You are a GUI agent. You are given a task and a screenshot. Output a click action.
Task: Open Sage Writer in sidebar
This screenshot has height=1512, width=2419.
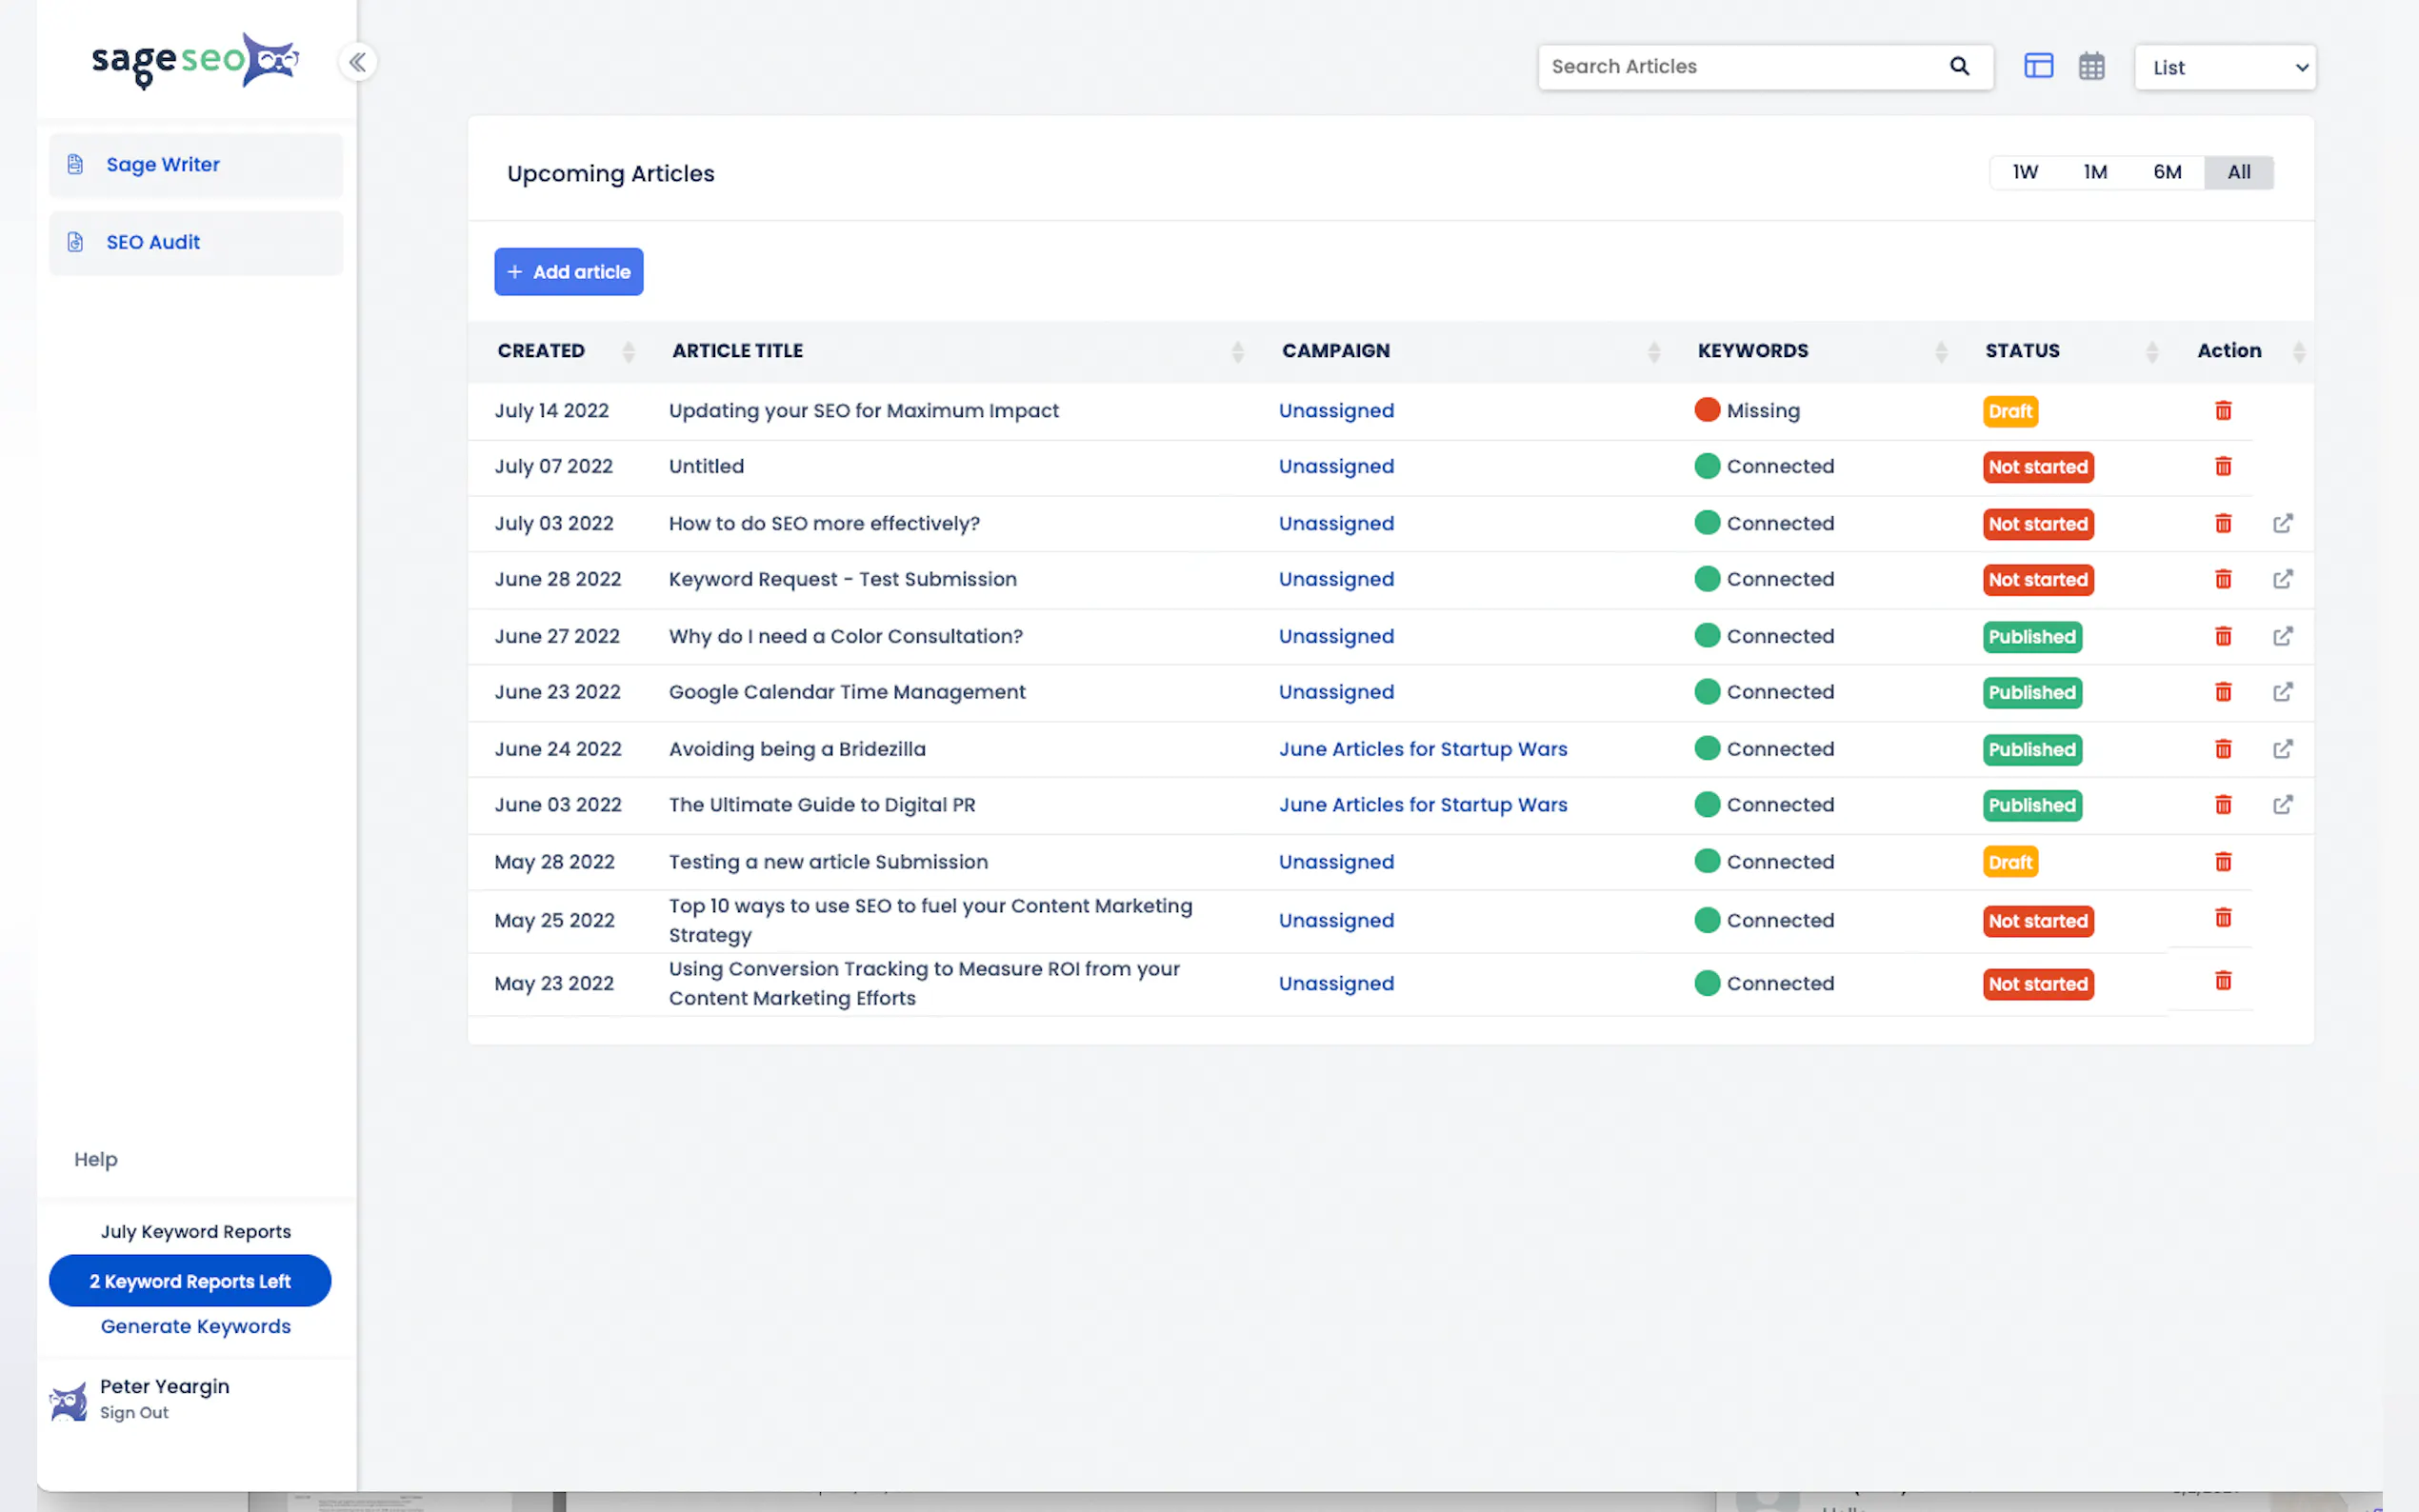click(x=163, y=164)
